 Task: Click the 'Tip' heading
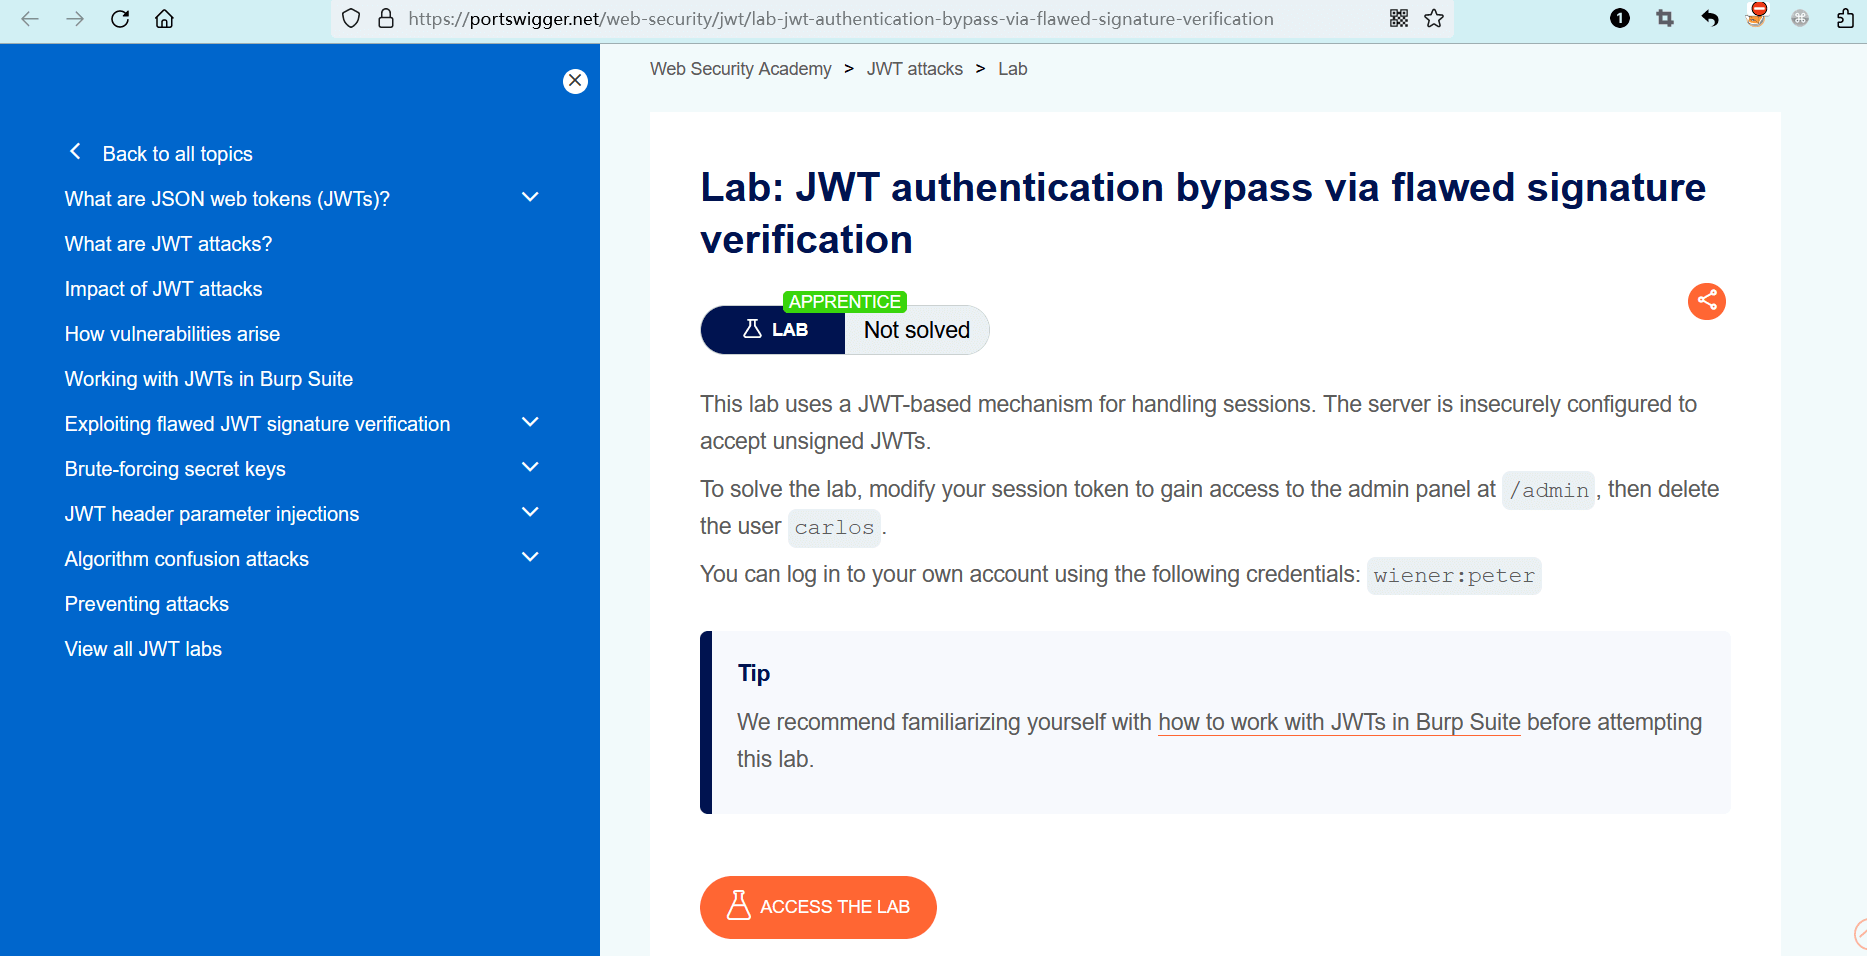coord(754,673)
